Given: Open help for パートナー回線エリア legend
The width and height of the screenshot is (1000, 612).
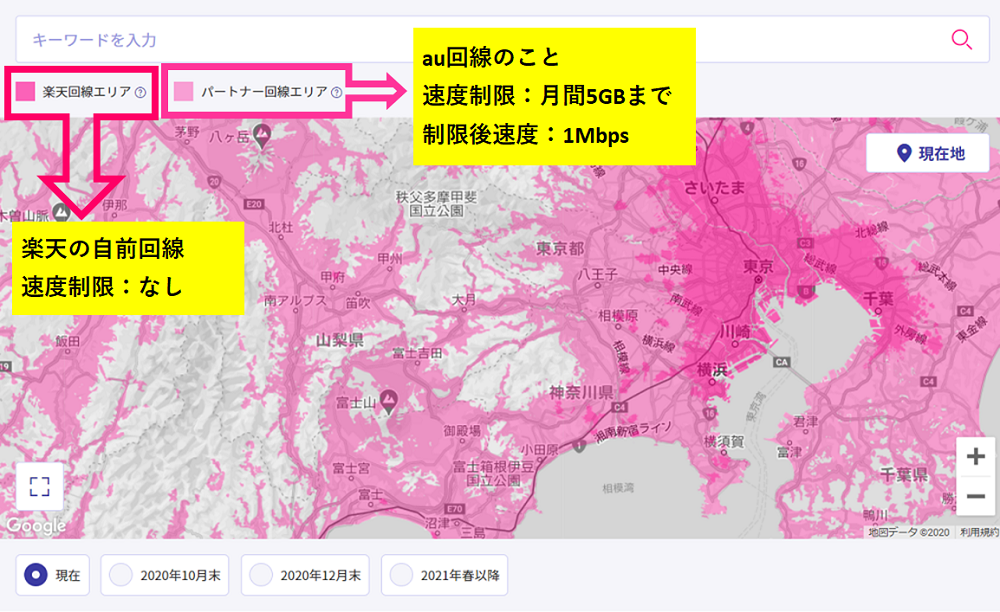Looking at the screenshot, I should tap(336, 92).
